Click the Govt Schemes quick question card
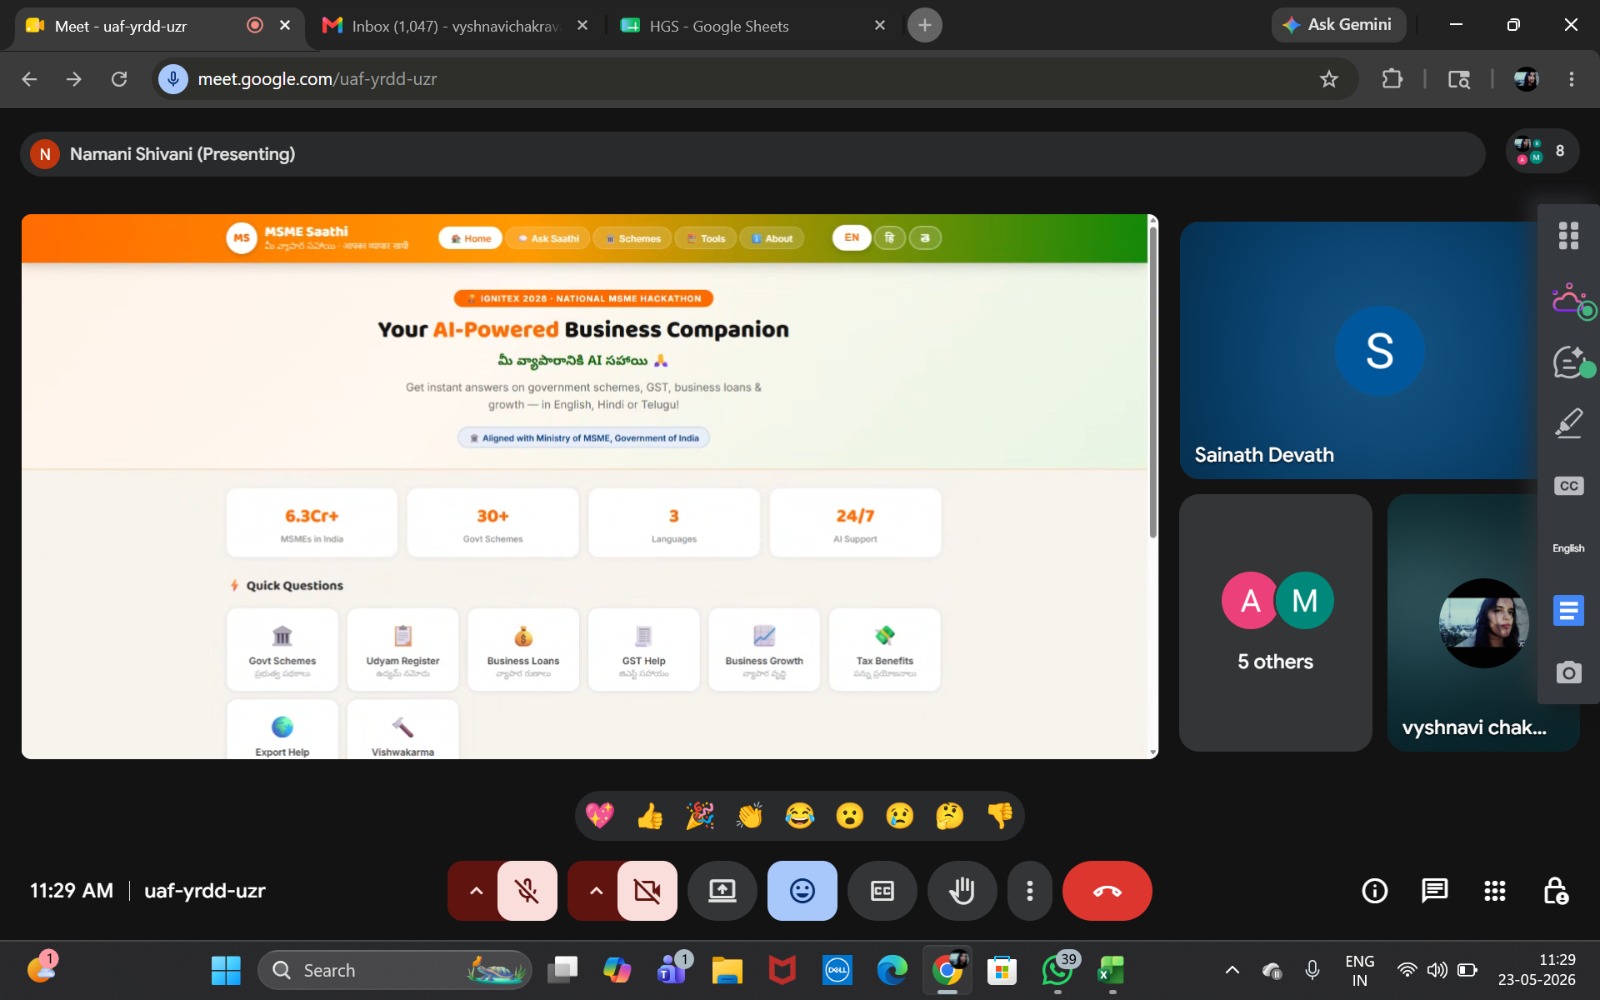The image size is (1600, 1000). [282, 650]
